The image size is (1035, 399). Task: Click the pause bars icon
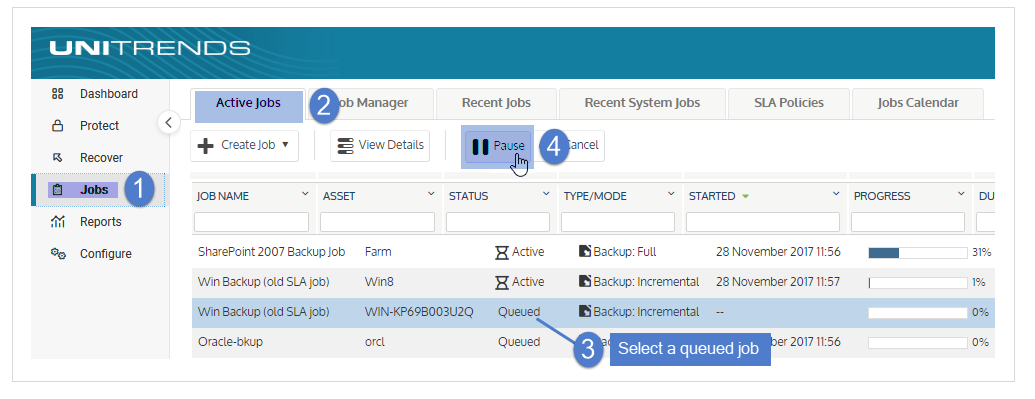point(481,146)
